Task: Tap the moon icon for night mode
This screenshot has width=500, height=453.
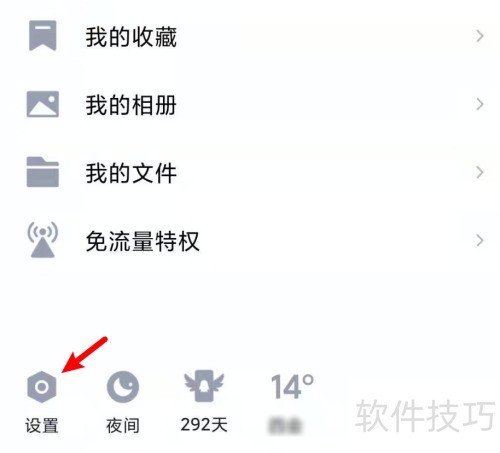Action: [123, 387]
